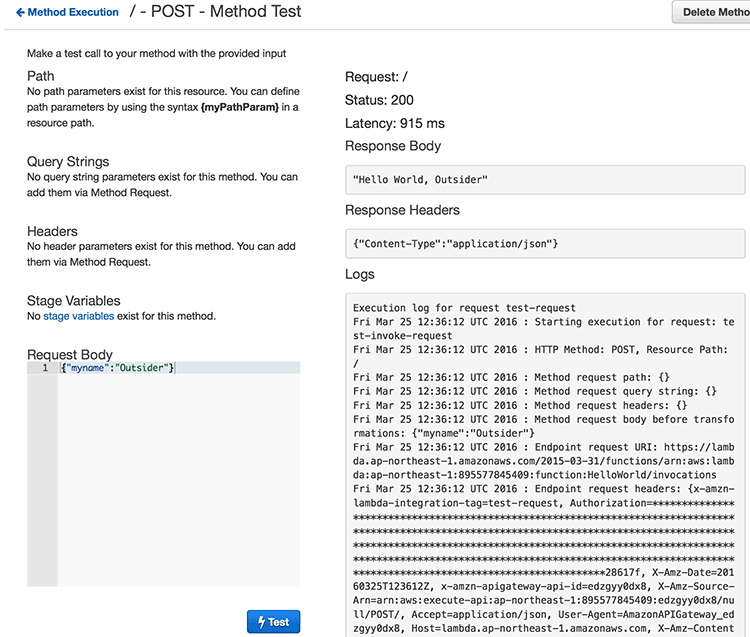Run the blue Test button
Viewport: 750px width, 637px height.
pyautogui.click(x=274, y=622)
